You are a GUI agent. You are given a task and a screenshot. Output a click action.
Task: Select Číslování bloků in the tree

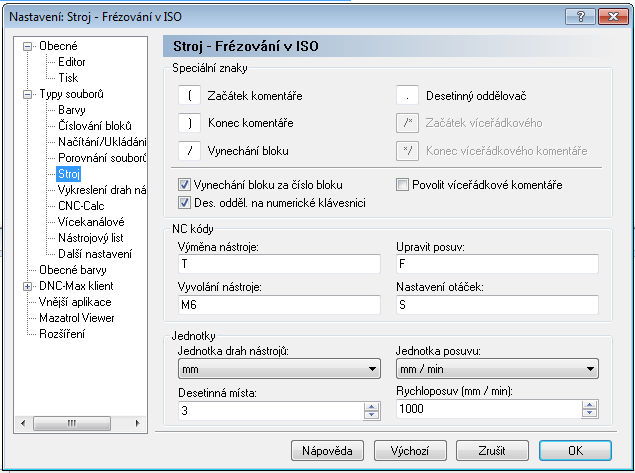pyautogui.click(x=95, y=126)
